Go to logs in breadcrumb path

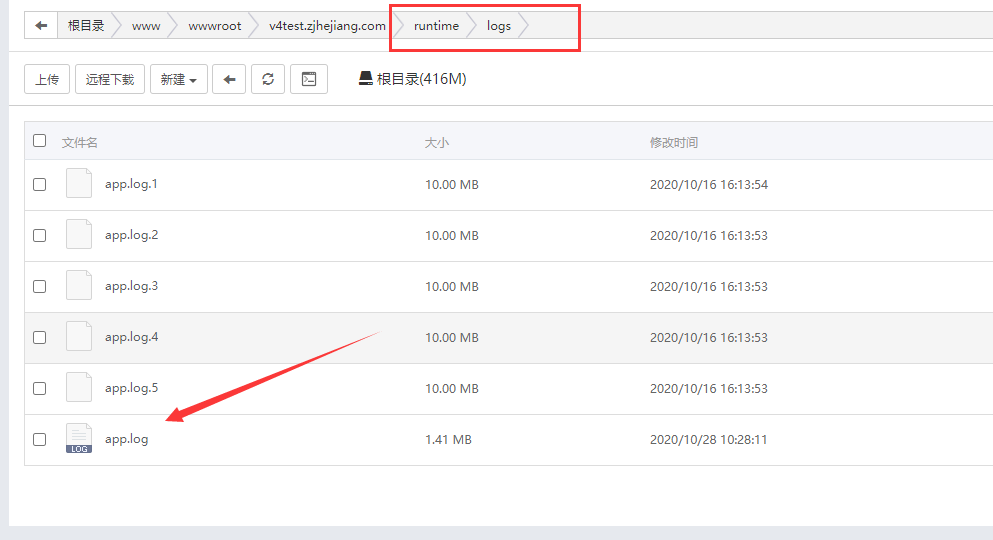pos(499,26)
